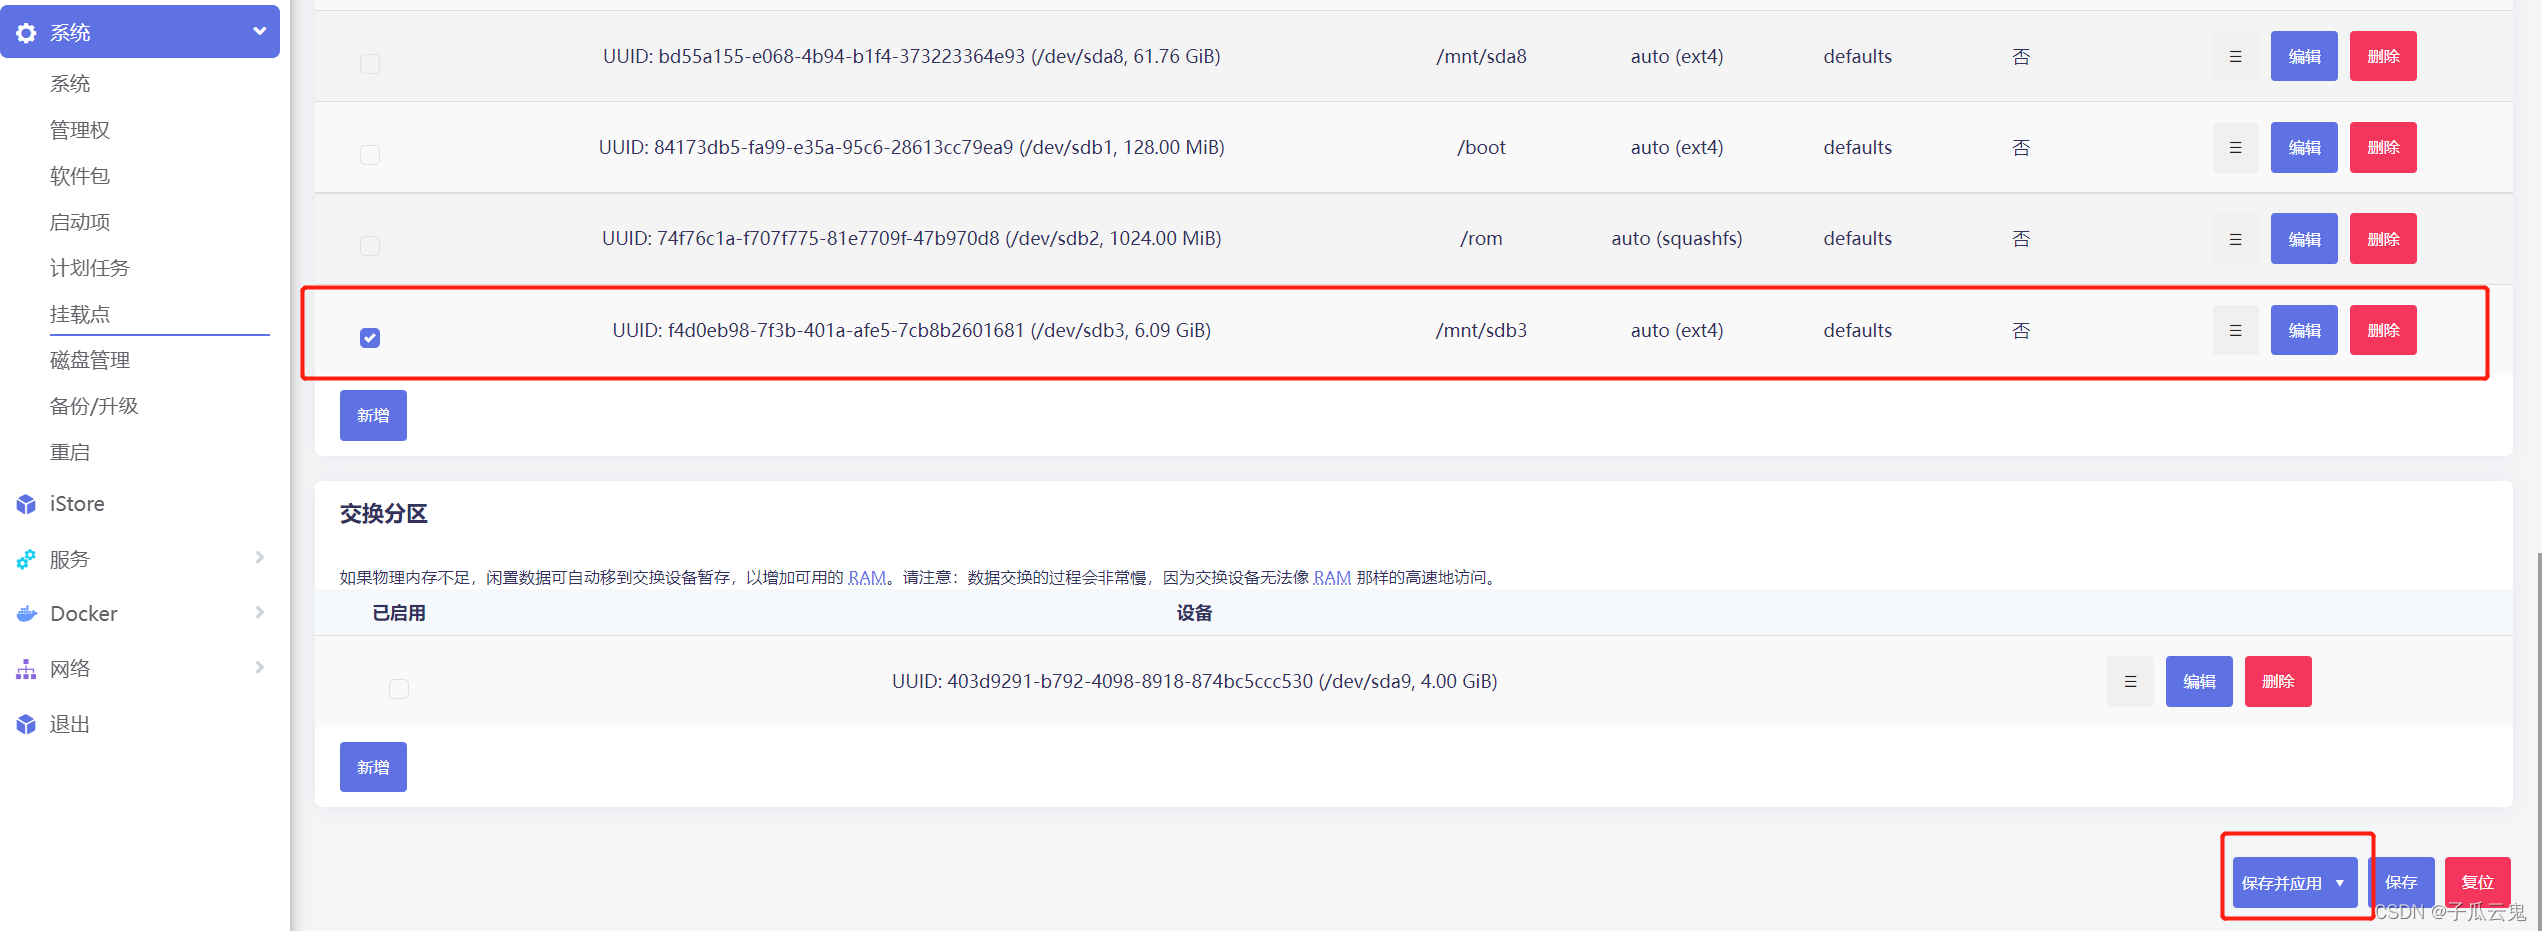Click the iStore cube icon

coord(26,504)
